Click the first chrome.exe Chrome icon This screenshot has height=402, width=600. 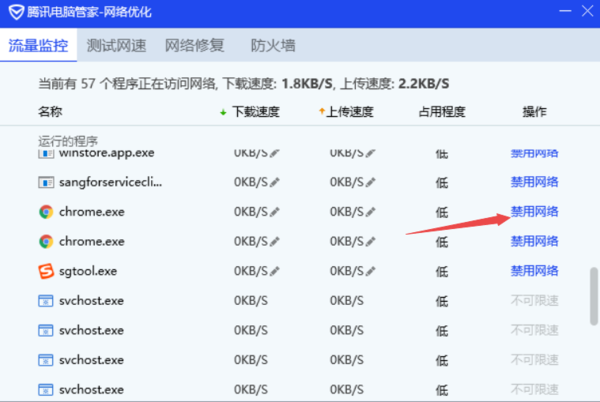(46, 212)
